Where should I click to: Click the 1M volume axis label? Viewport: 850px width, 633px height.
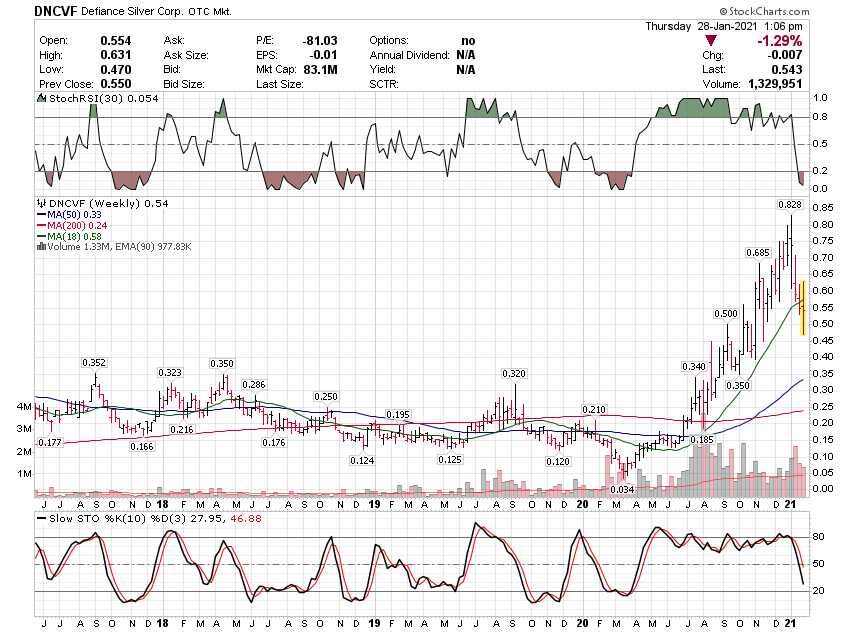coord(24,474)
